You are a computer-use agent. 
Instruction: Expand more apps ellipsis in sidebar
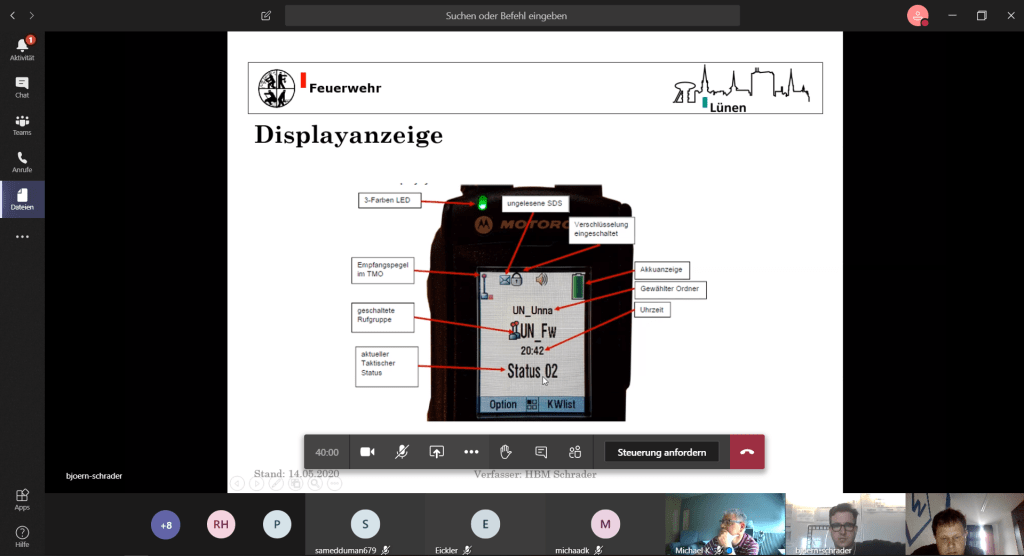(x=22, y=237)
